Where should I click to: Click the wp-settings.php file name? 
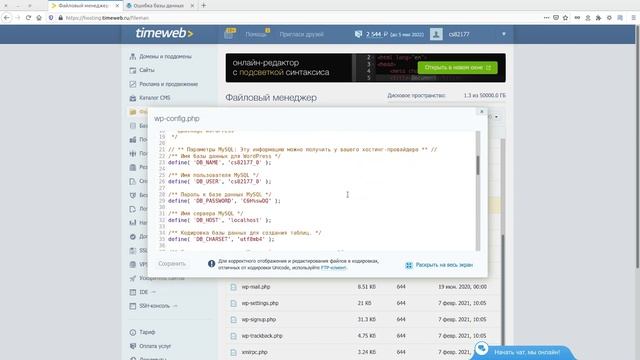point(260,303)
